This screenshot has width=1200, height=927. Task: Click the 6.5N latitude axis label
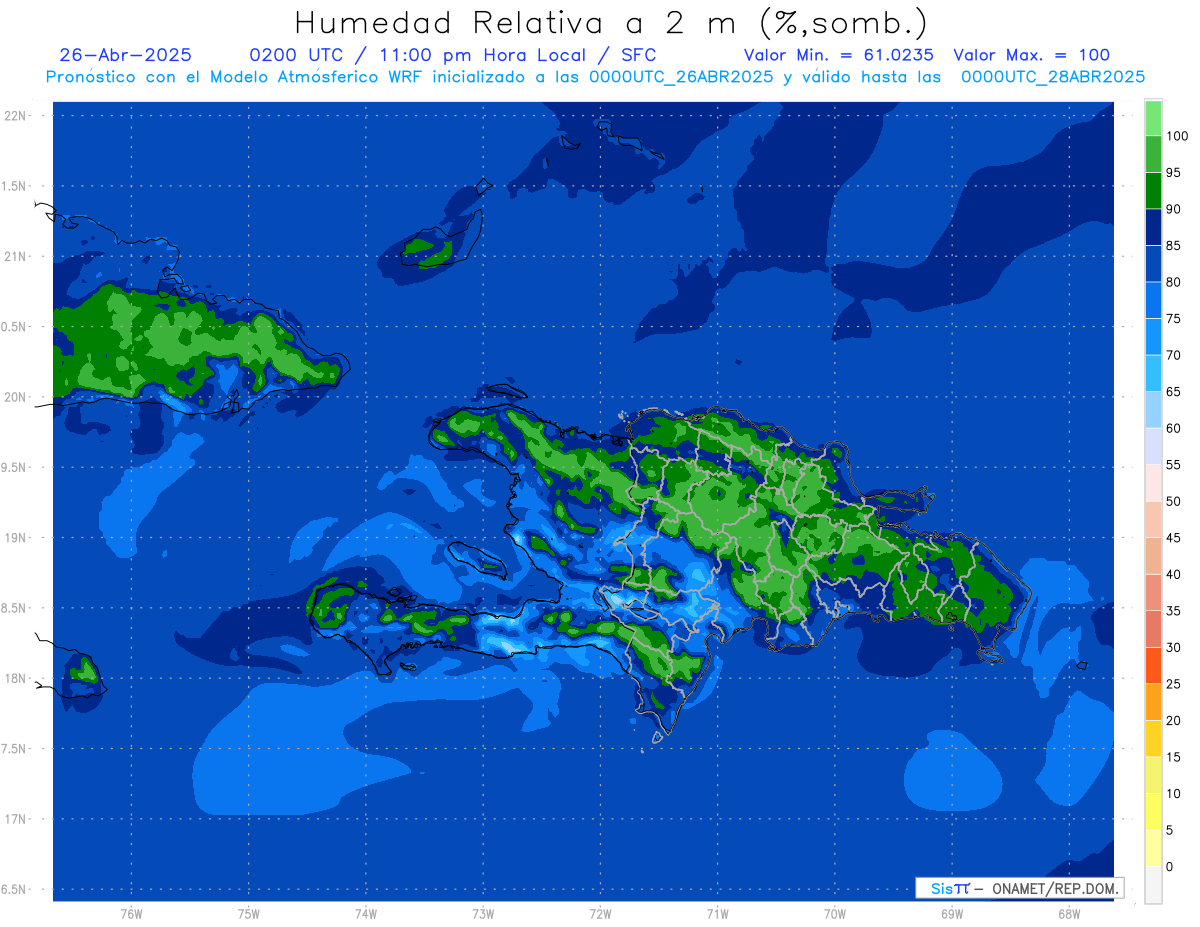pyautogui.click(x=15, y=889)
